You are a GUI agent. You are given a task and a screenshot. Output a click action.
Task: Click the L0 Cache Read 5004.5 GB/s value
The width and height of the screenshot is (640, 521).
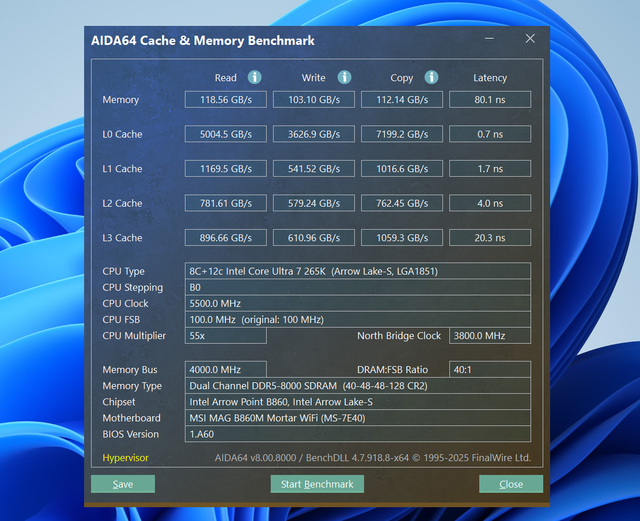[226, 134]
